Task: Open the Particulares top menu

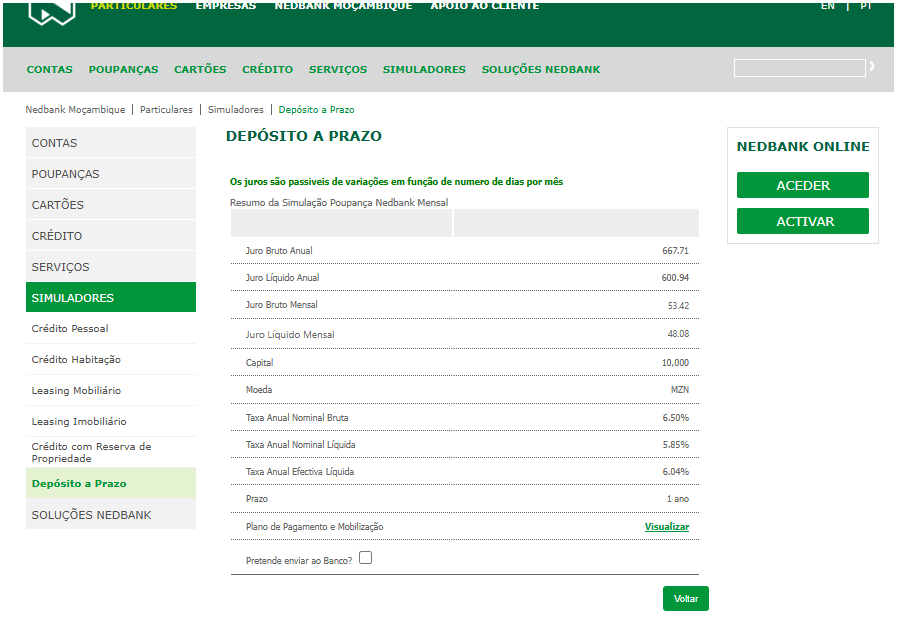Action: (134, 6)
